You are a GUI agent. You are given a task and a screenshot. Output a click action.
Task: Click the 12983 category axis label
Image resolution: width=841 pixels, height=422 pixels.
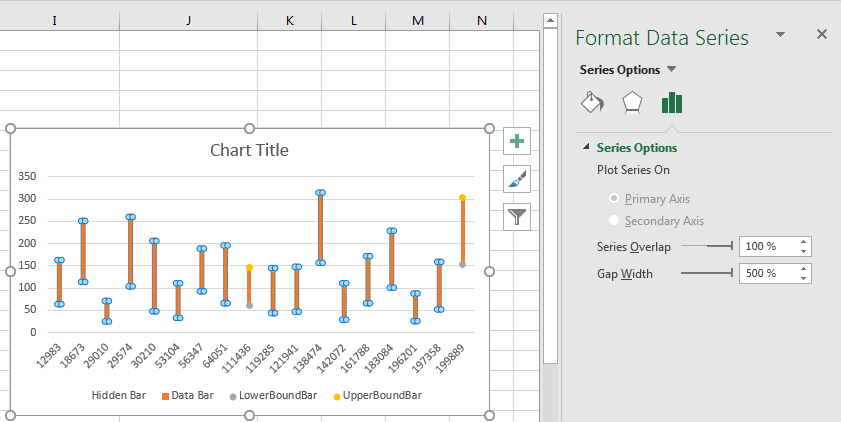[x=49, y=356]
